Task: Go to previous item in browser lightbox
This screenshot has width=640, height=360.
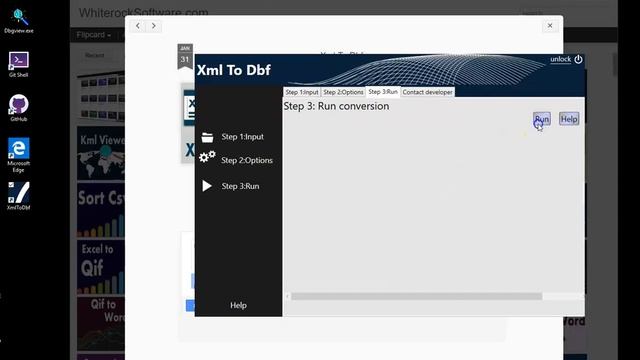Action: tap(138, 26)
